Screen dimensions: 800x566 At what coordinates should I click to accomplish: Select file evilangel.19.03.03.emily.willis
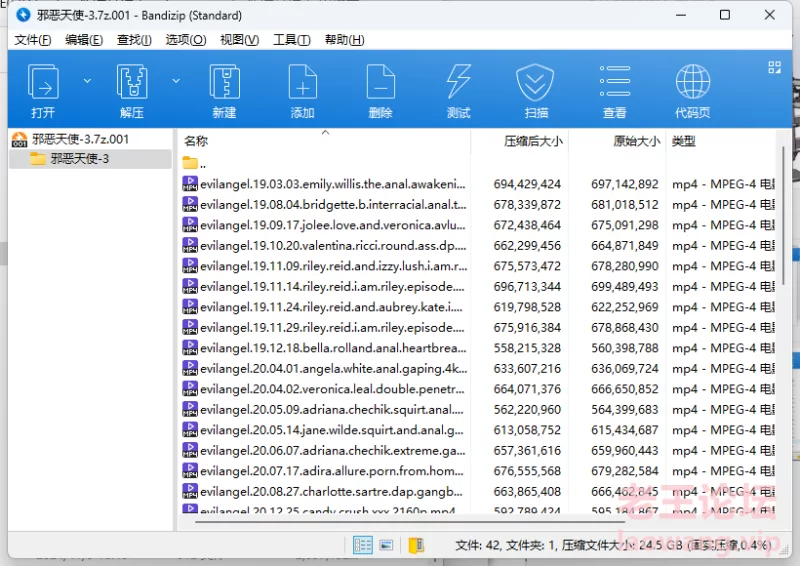(324, 184)
